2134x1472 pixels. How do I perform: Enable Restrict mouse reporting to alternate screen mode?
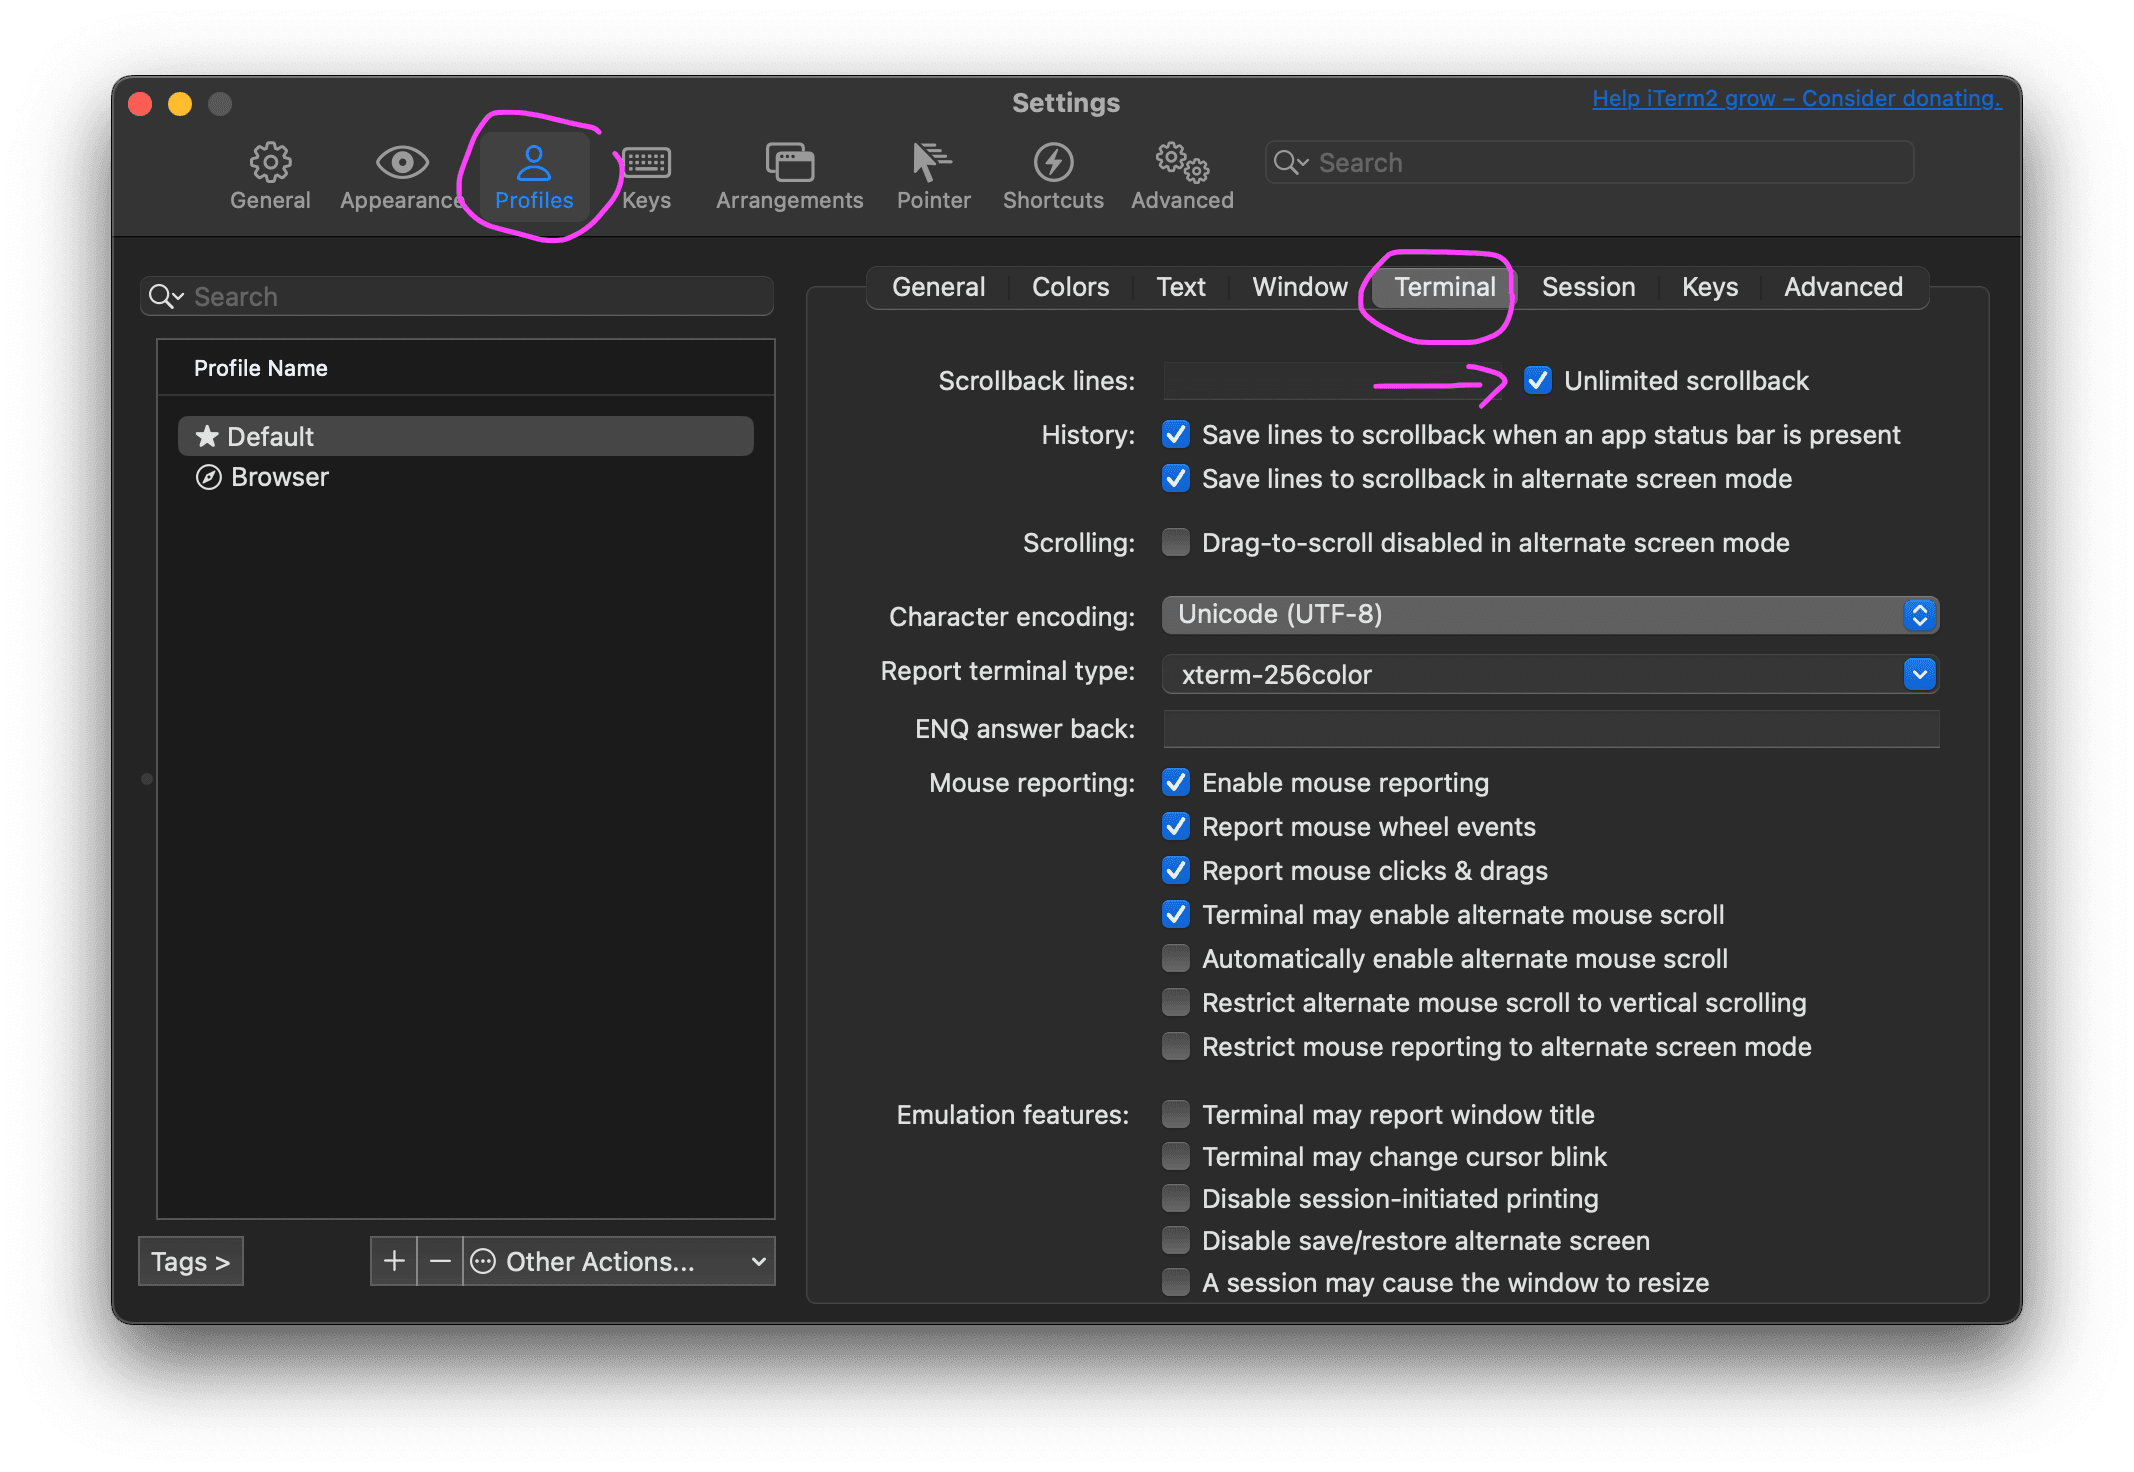[x=1176, y=1046]
